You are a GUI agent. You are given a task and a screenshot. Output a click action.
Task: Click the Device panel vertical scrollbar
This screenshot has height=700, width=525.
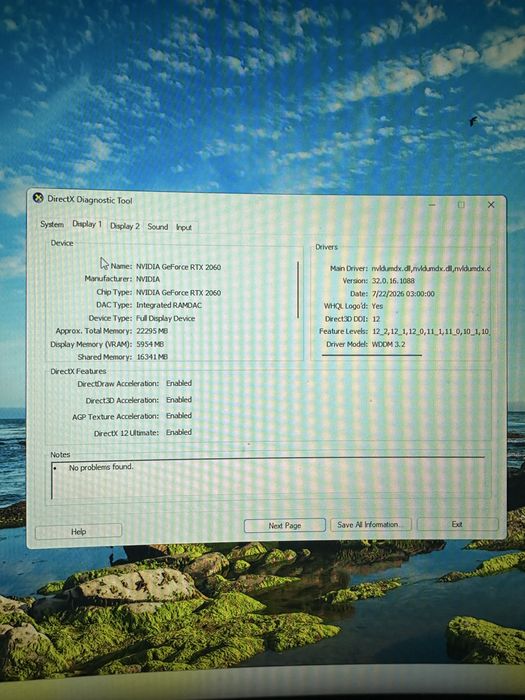[298, 290]
